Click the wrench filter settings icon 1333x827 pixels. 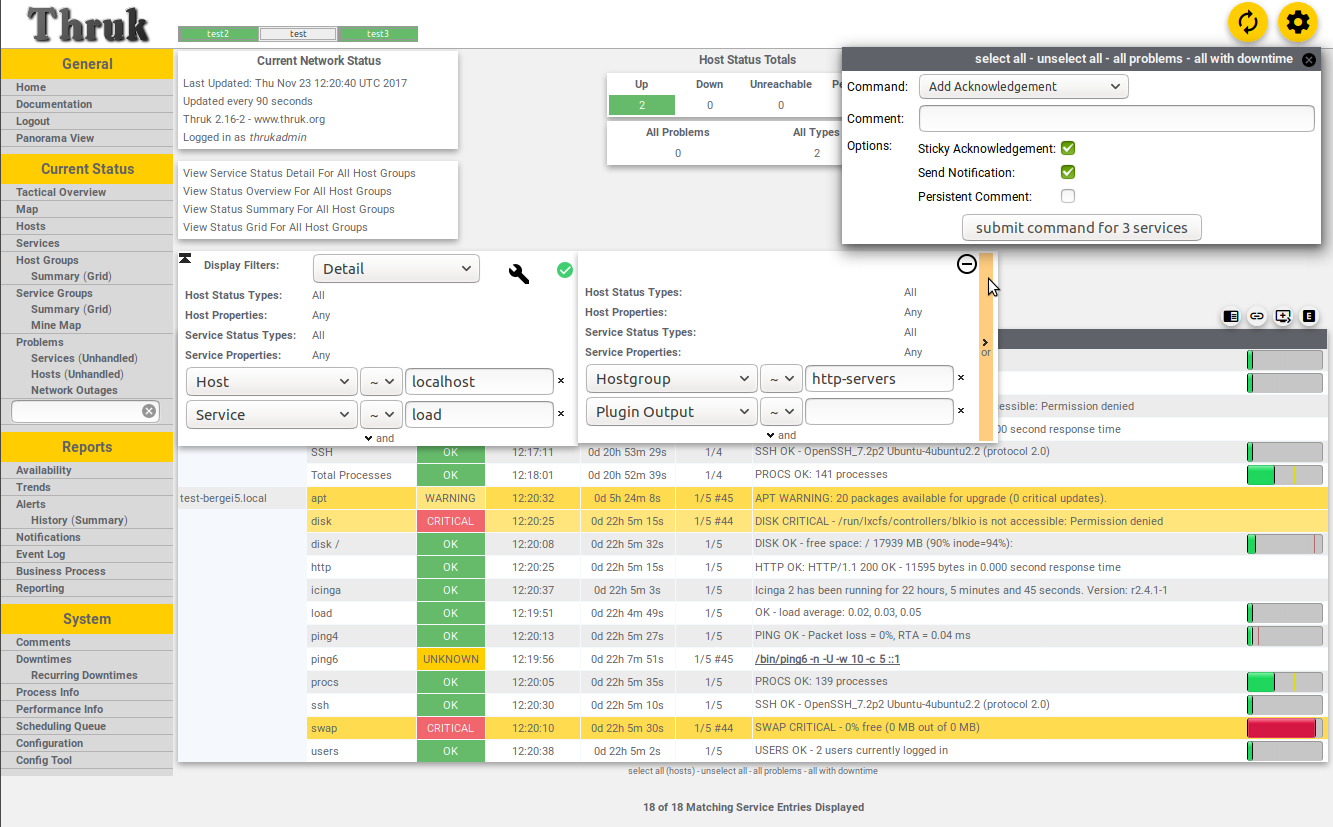pos(519,274)
